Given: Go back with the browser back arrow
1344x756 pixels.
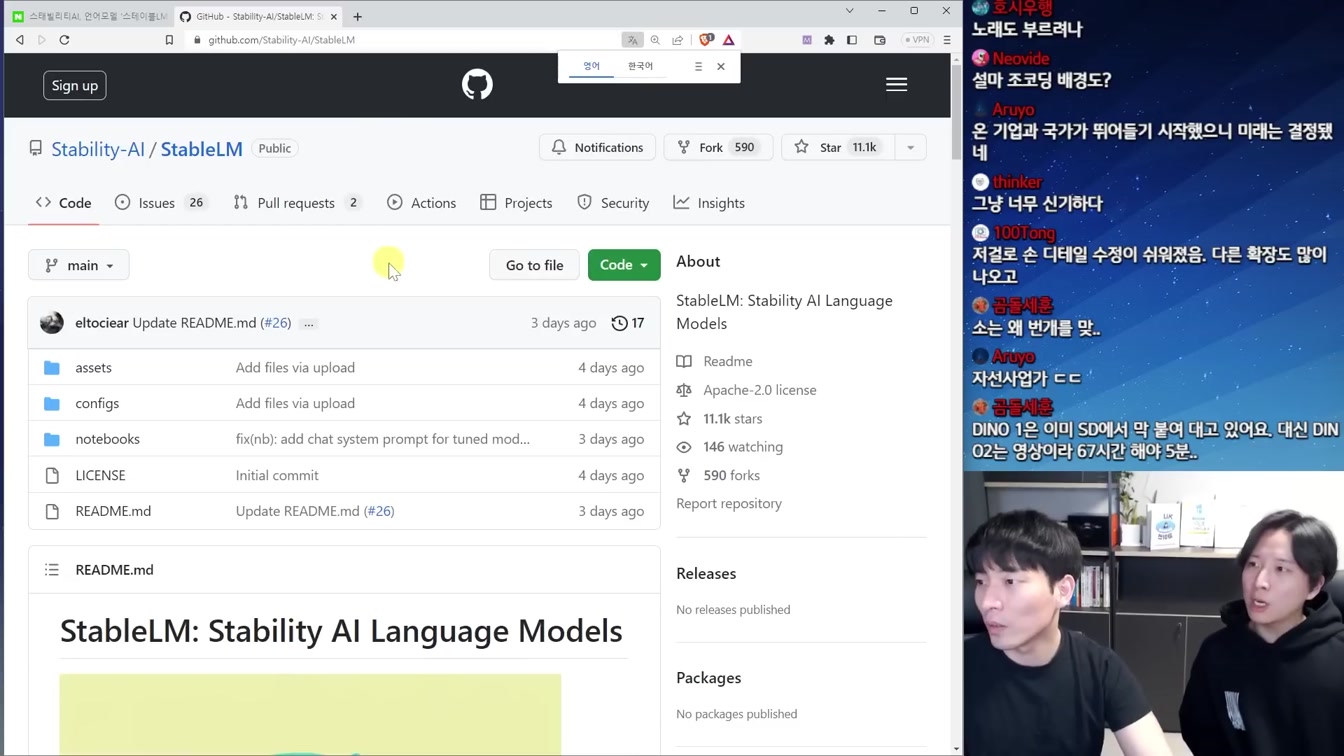Looking at the screenshot, I should (19, 40).
